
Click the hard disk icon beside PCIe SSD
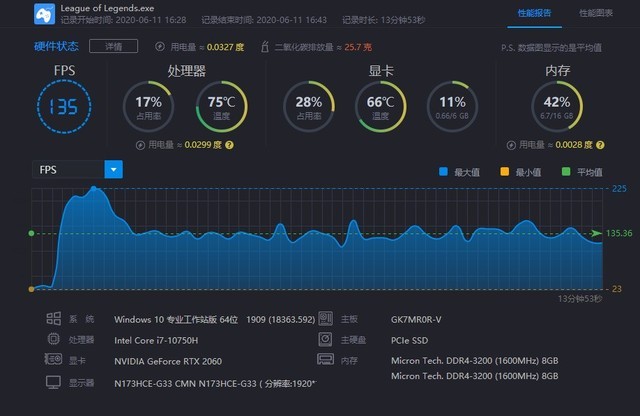[x=324, y=340]
